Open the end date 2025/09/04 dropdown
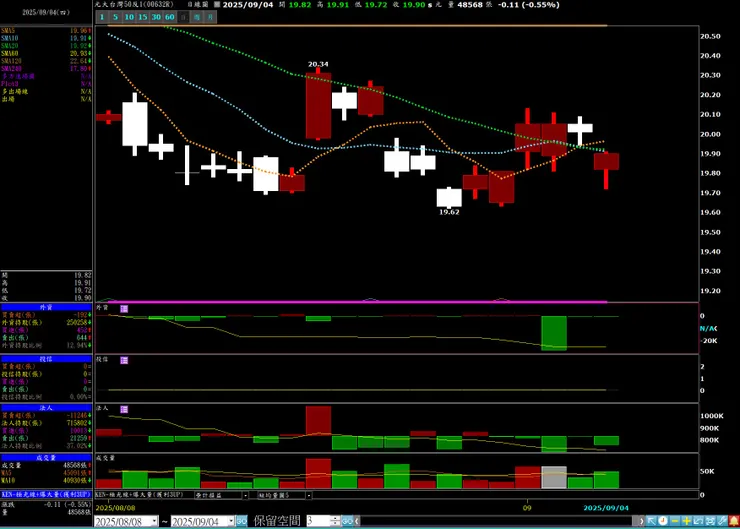Image resolution: width=740 pixels, height=529 pixels. [x=231, y=521]
